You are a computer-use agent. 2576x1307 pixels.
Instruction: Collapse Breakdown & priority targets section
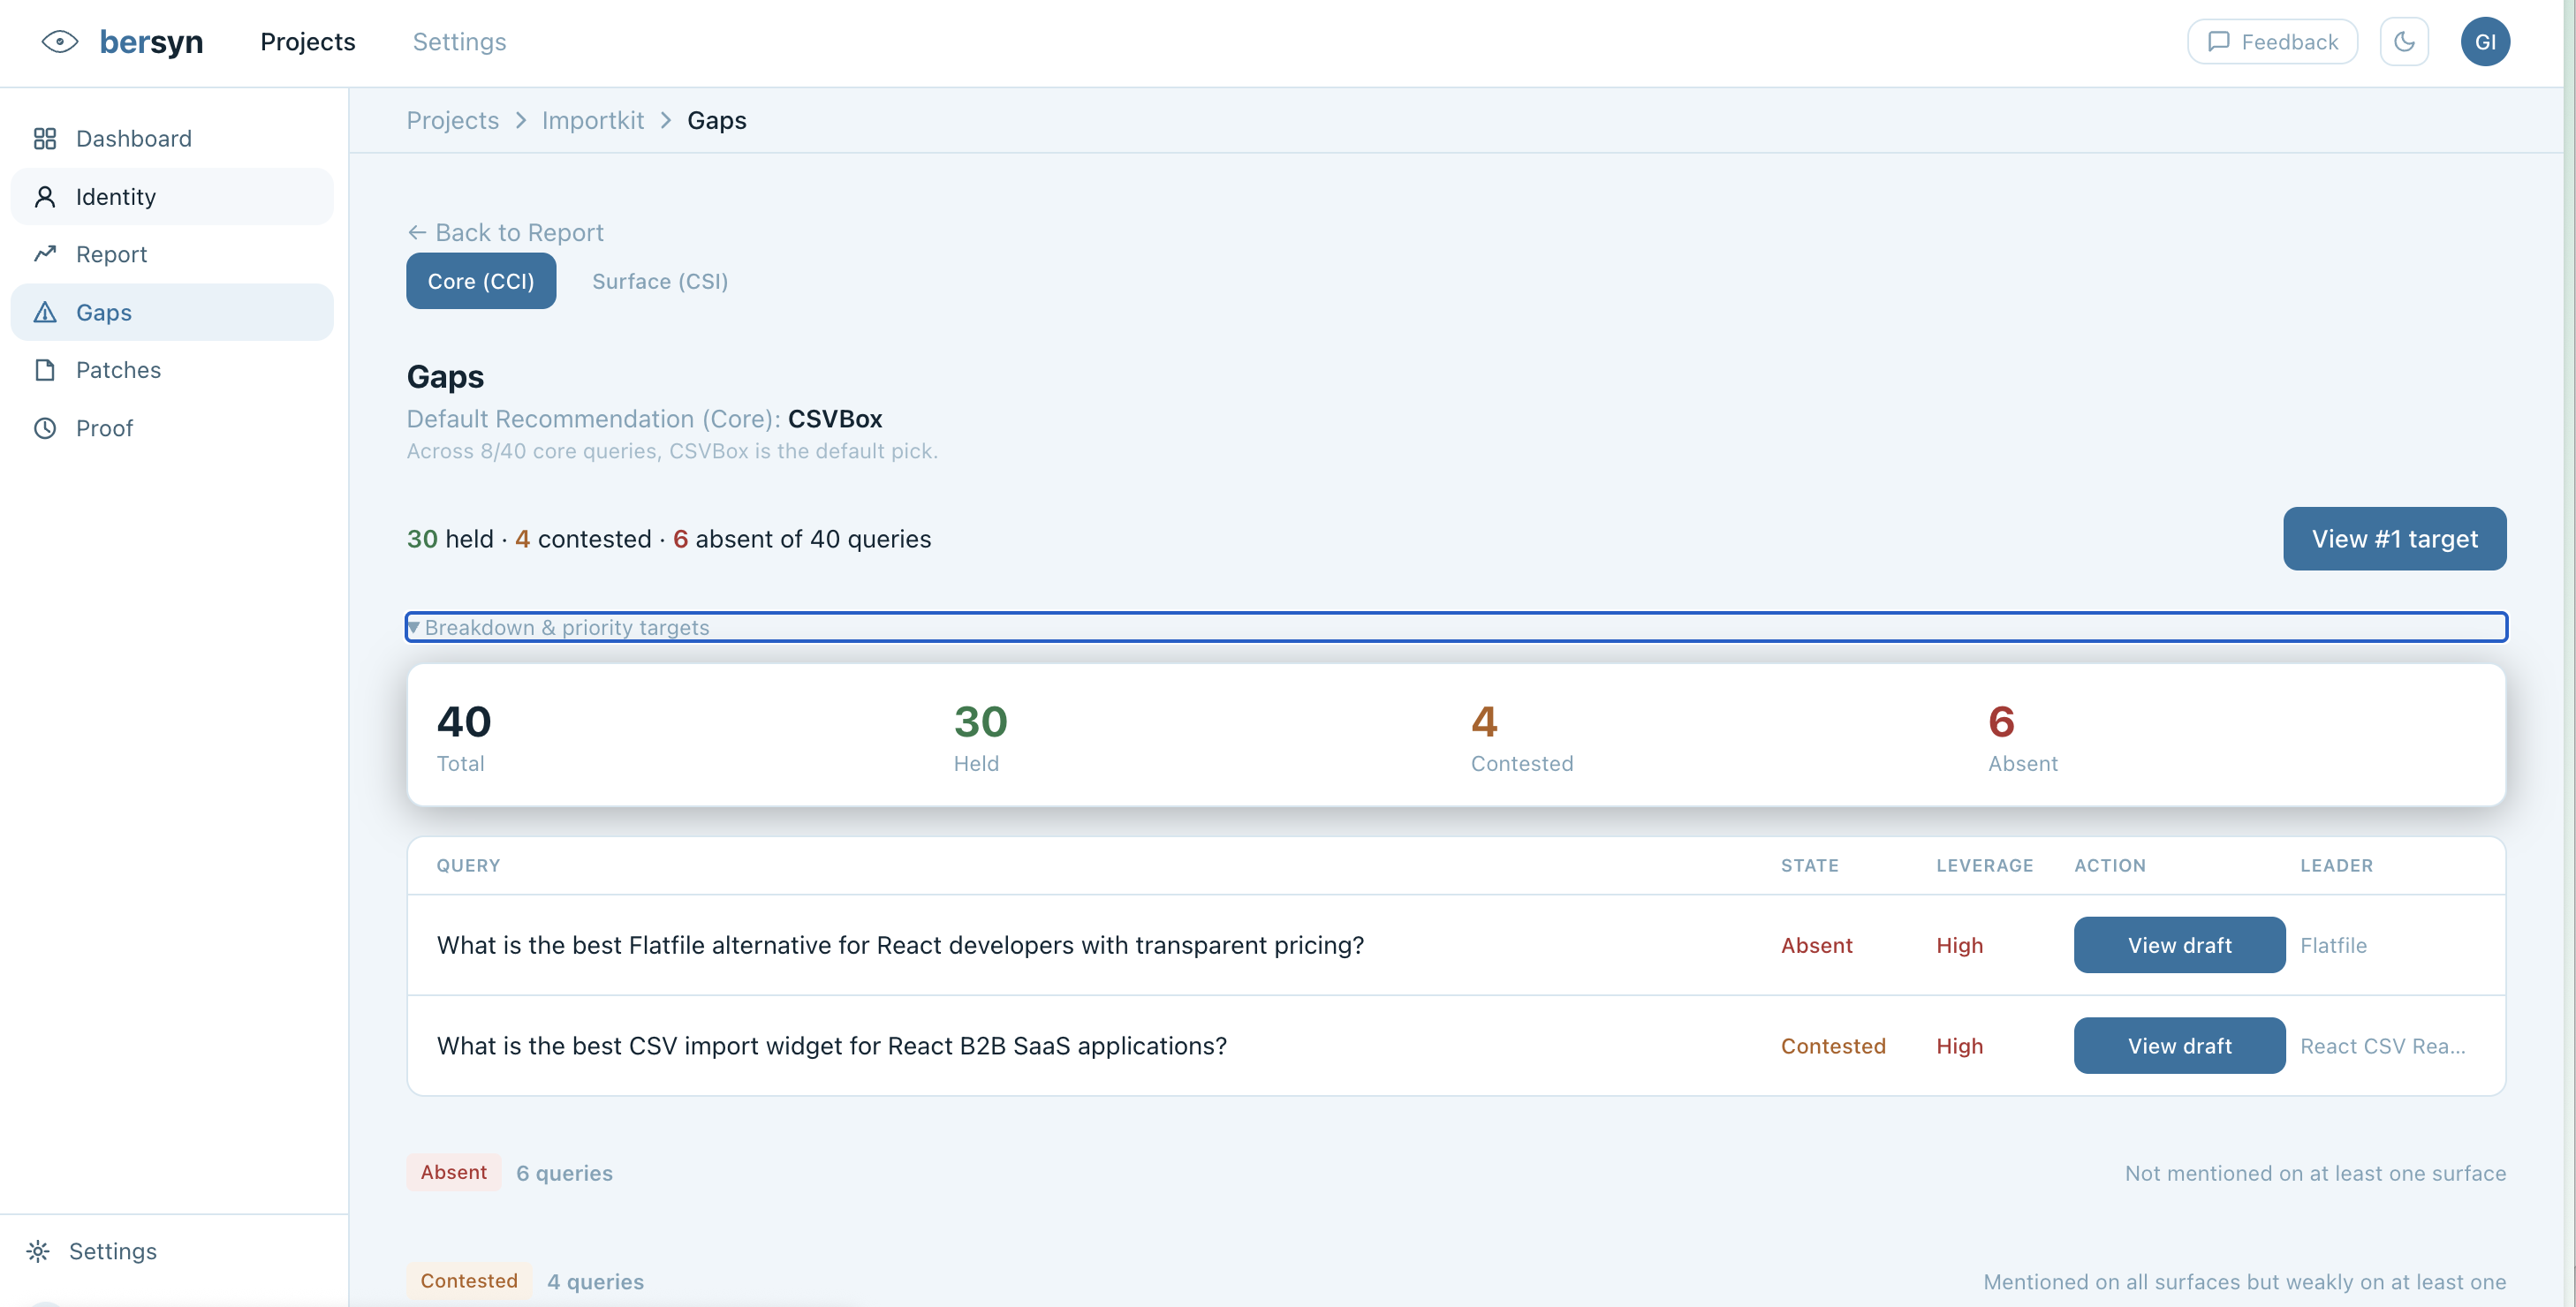coord(566,627)
